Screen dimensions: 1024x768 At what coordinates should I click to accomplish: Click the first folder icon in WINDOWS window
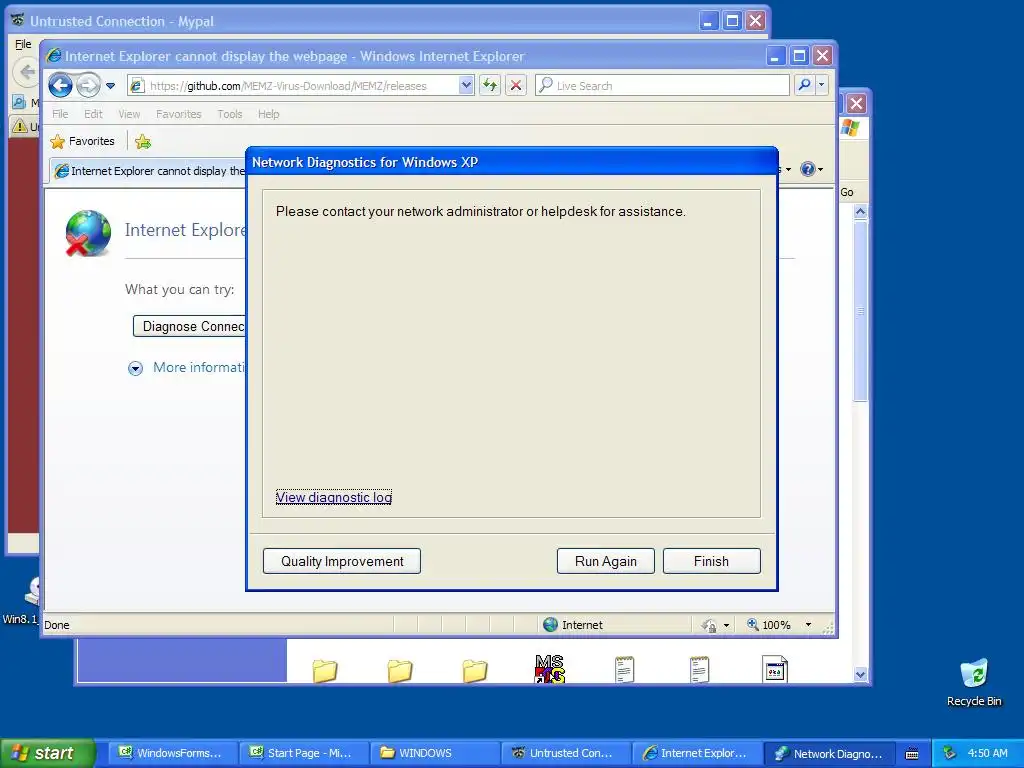[325, 671]
